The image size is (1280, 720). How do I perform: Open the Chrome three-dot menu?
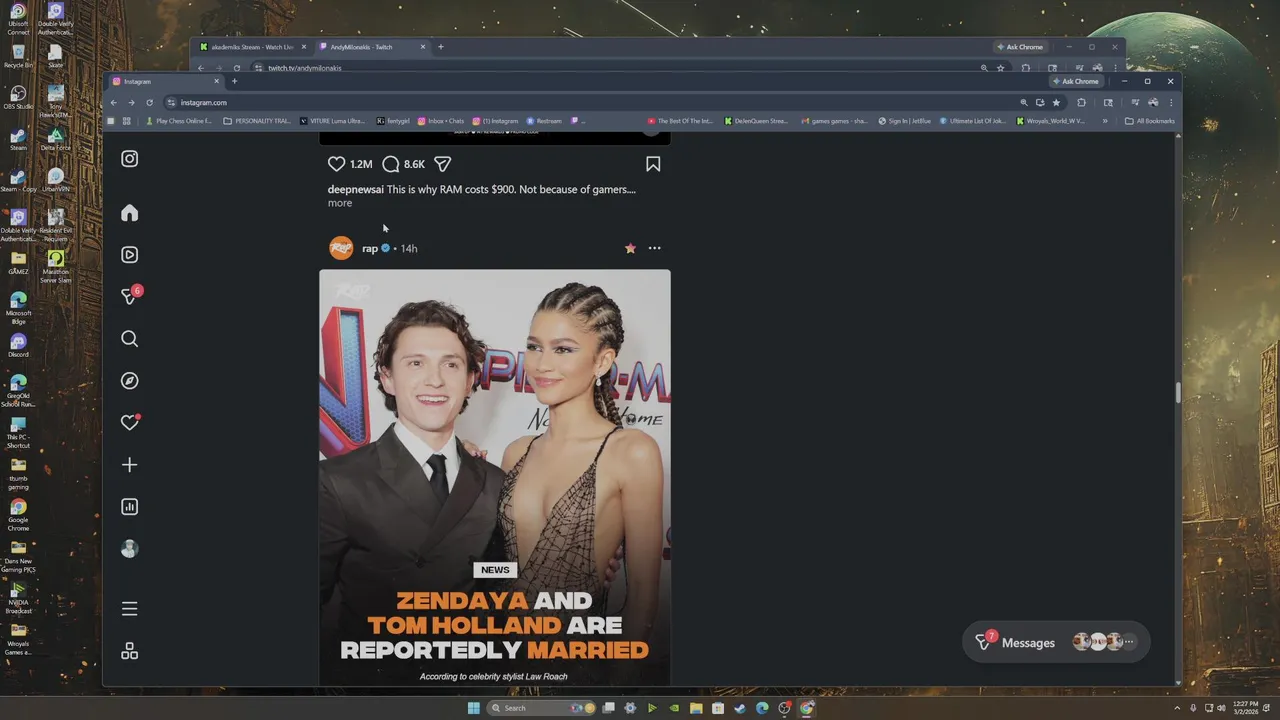pyautogui.click(x=1171, y=102)
